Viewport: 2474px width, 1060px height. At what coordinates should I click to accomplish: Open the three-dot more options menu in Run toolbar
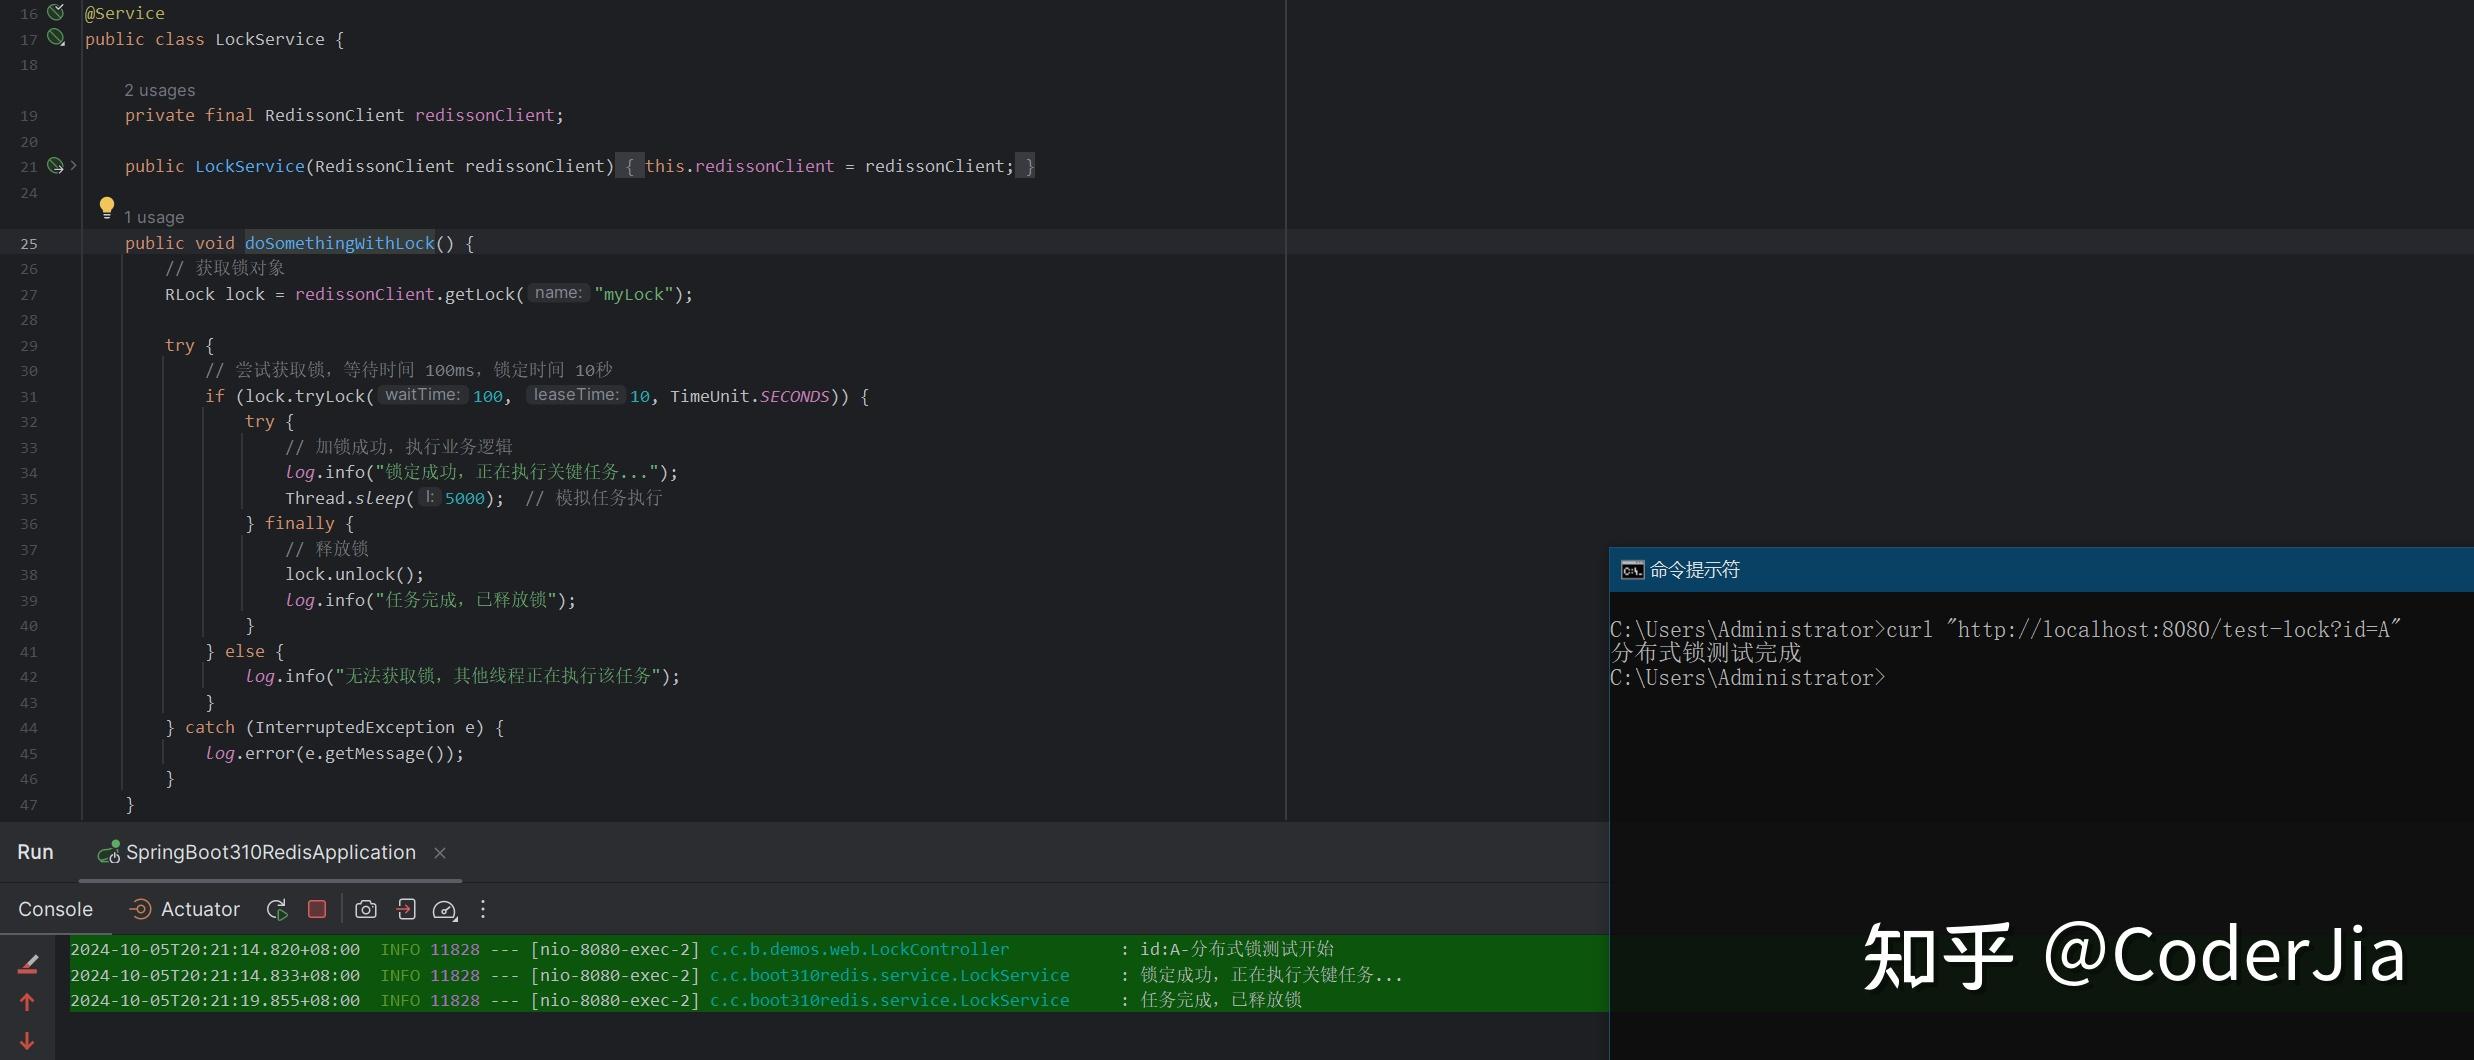point(483,909)
